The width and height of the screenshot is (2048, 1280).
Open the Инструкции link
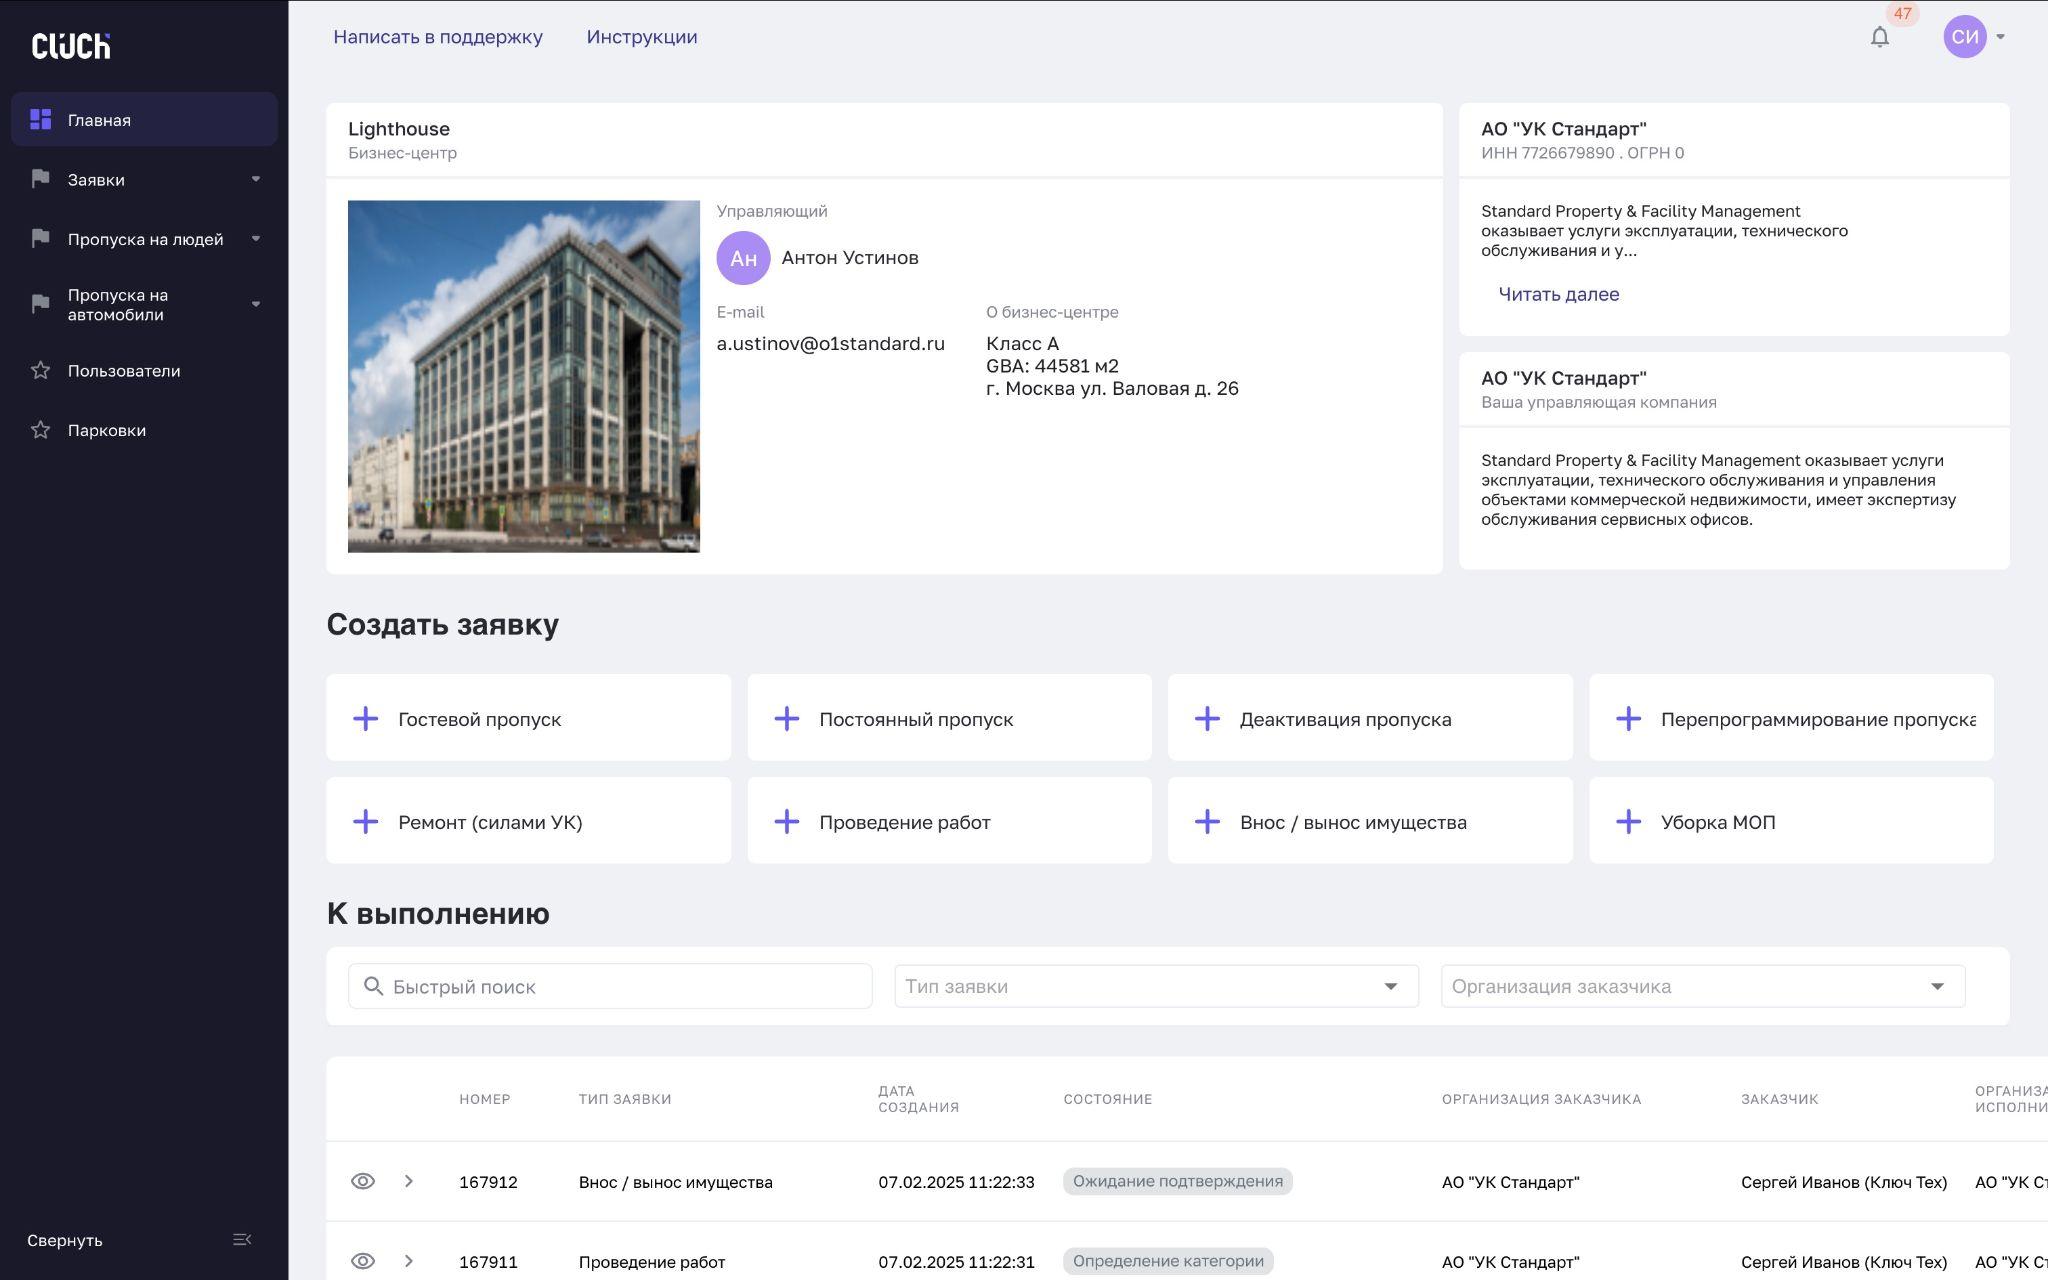click(x=642, y=37)
